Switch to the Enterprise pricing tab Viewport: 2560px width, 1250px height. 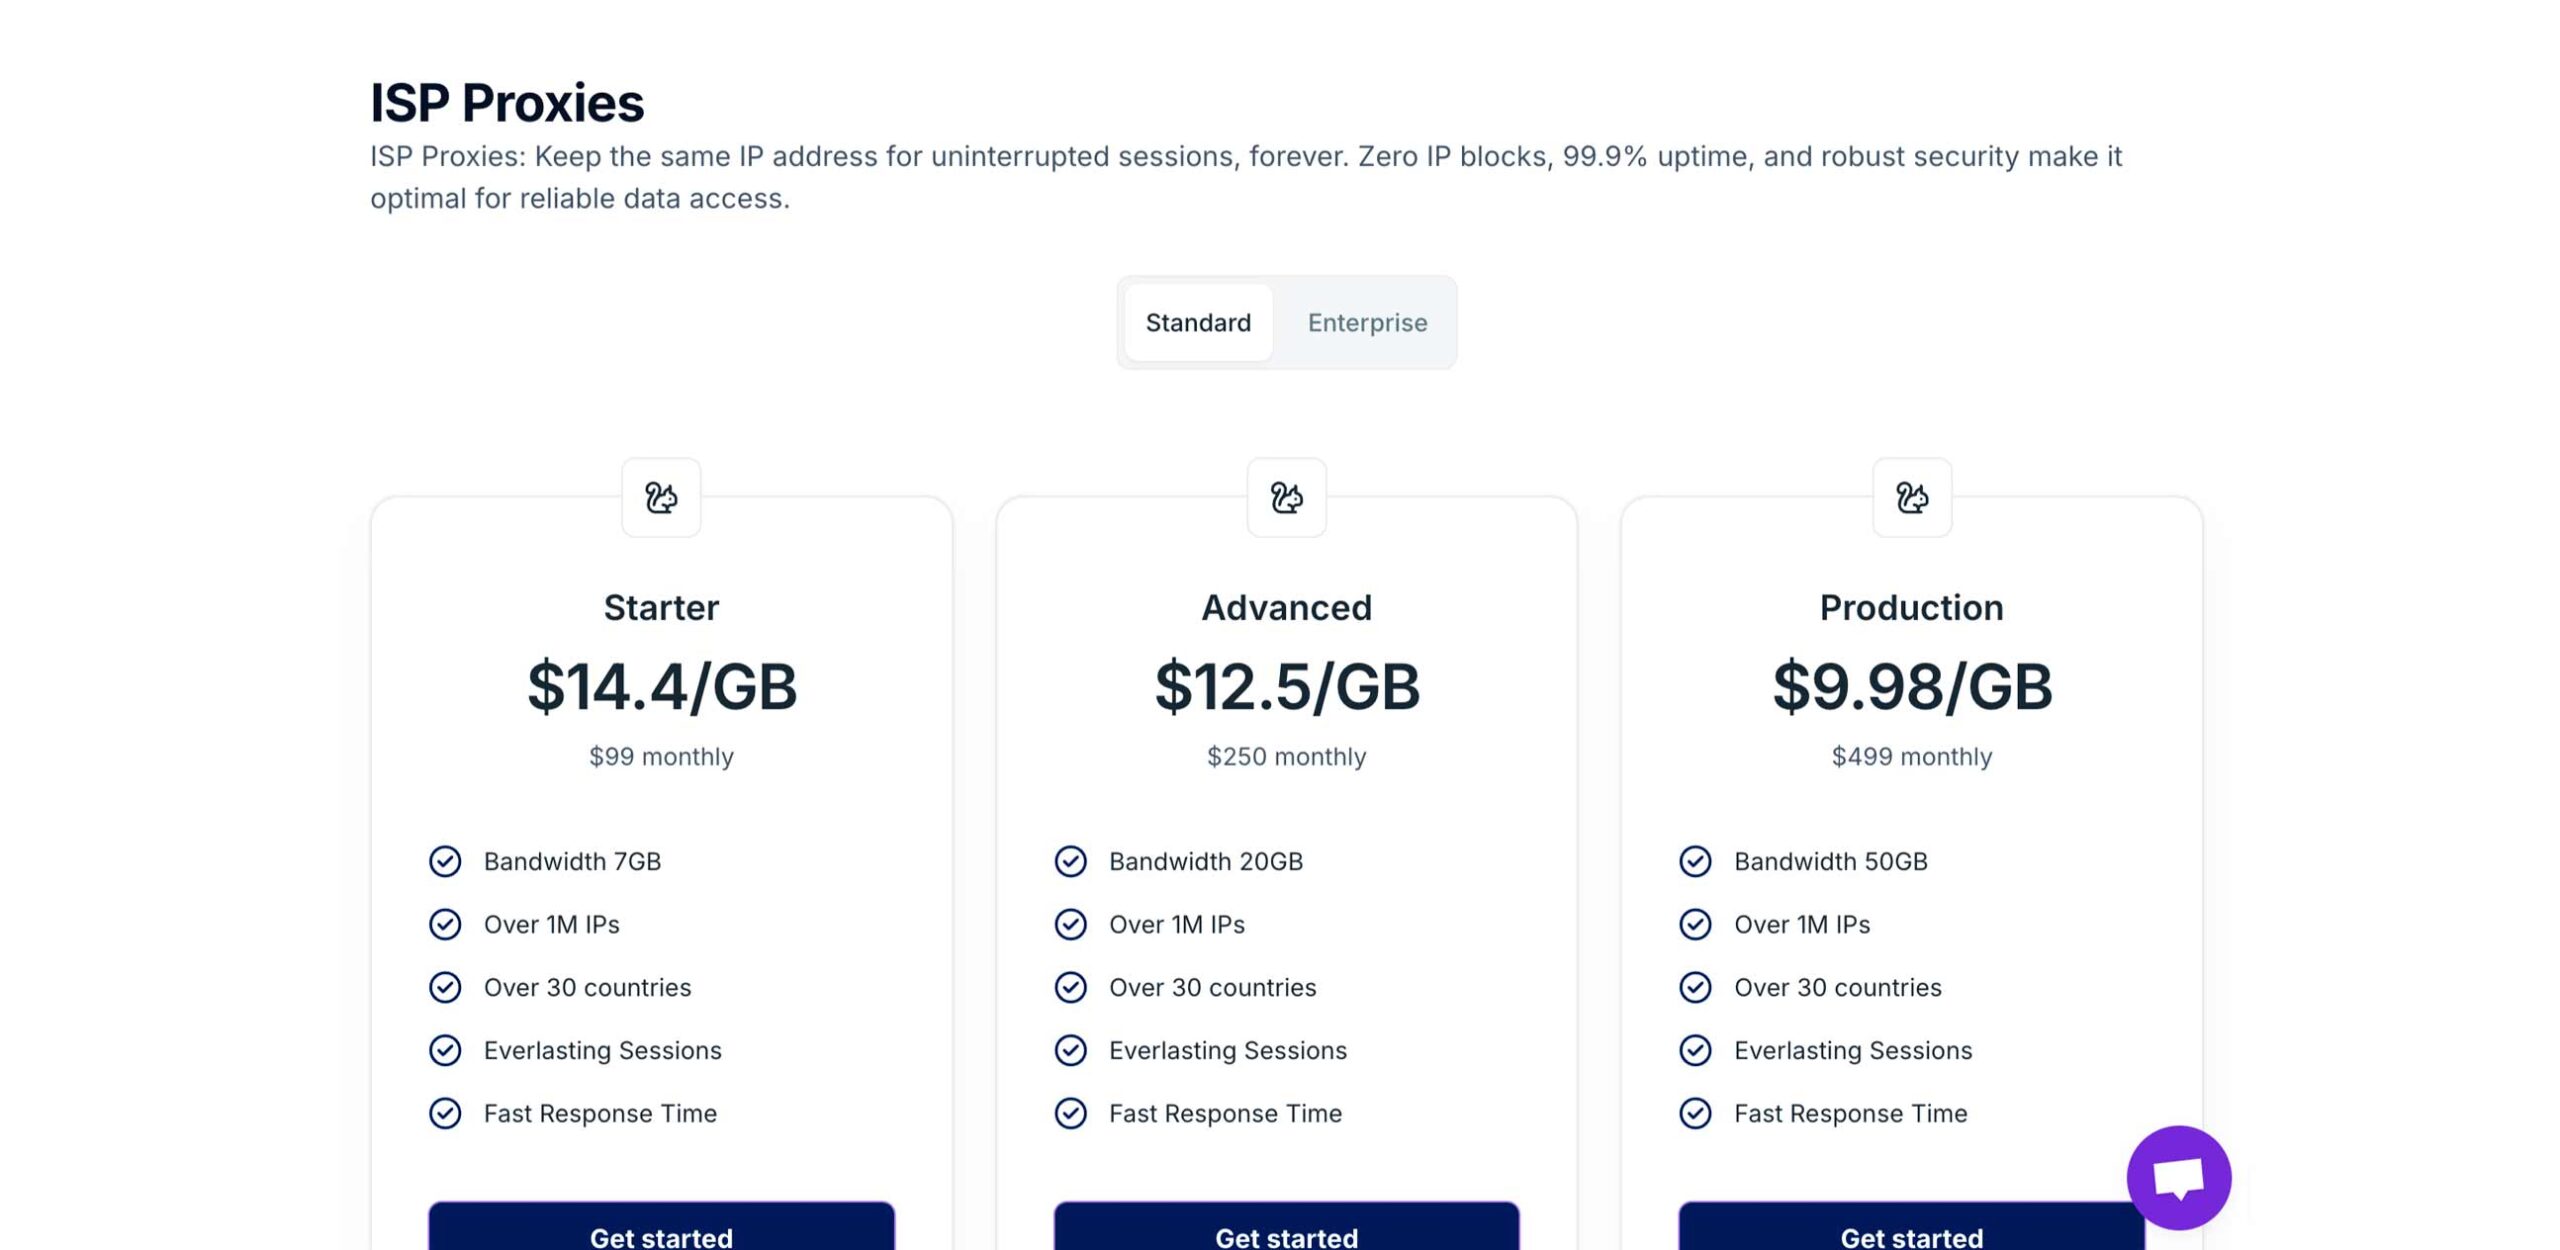(1367, 323)
